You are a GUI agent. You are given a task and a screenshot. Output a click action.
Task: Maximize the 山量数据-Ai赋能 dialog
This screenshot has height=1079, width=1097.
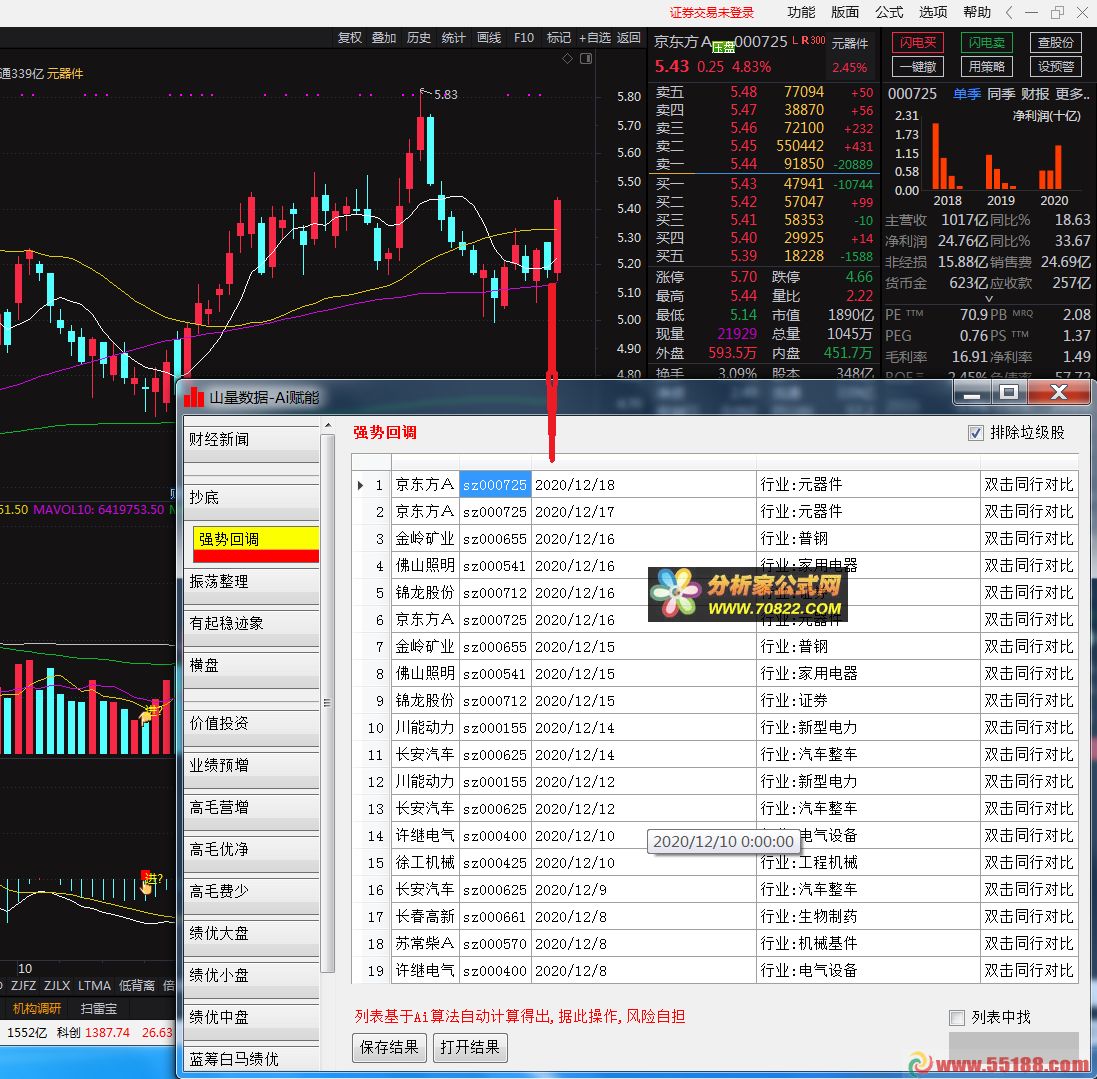[x=1009, y=393]
